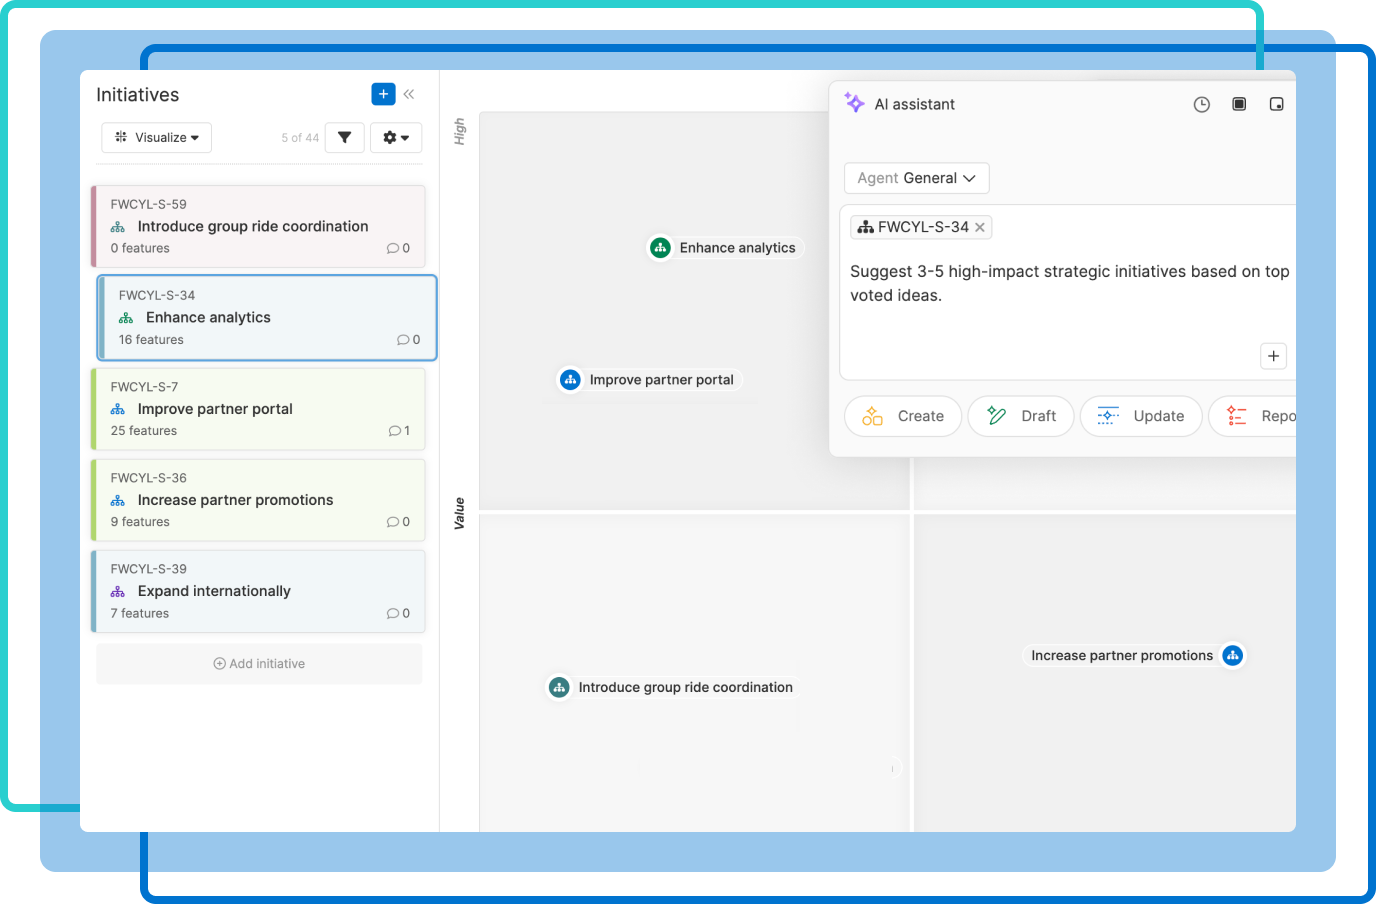Select the Introduce group ride coordination card
This screenshot has width=1376, height=904.
pos(259,226)
